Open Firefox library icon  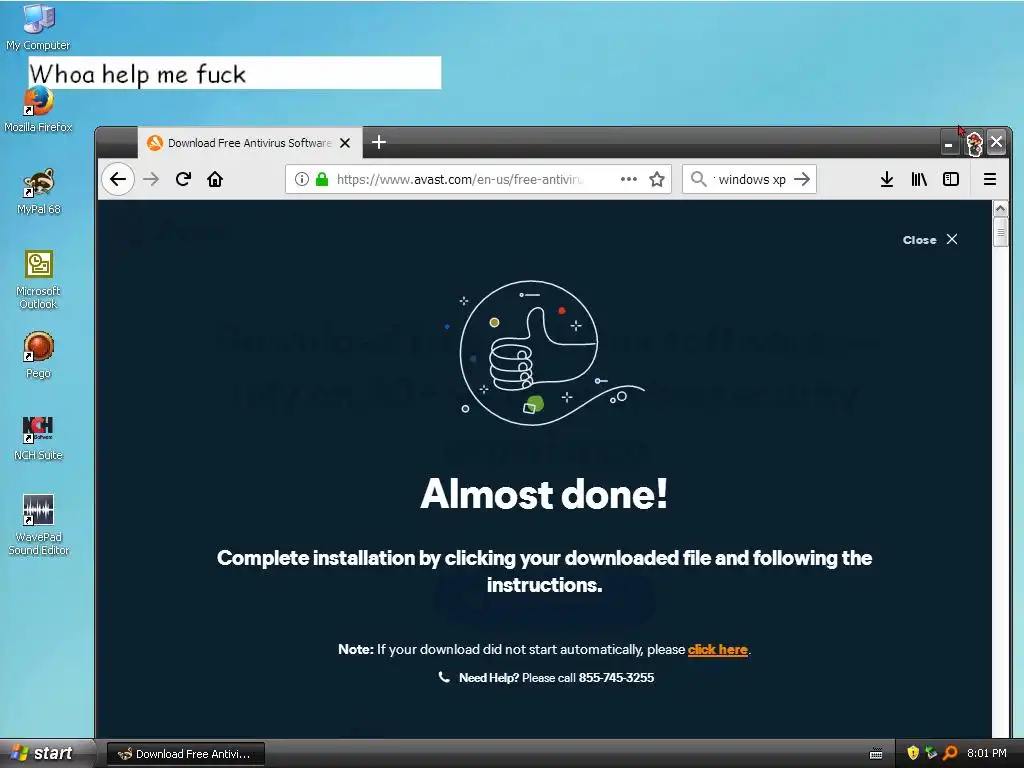pos(919,179)
